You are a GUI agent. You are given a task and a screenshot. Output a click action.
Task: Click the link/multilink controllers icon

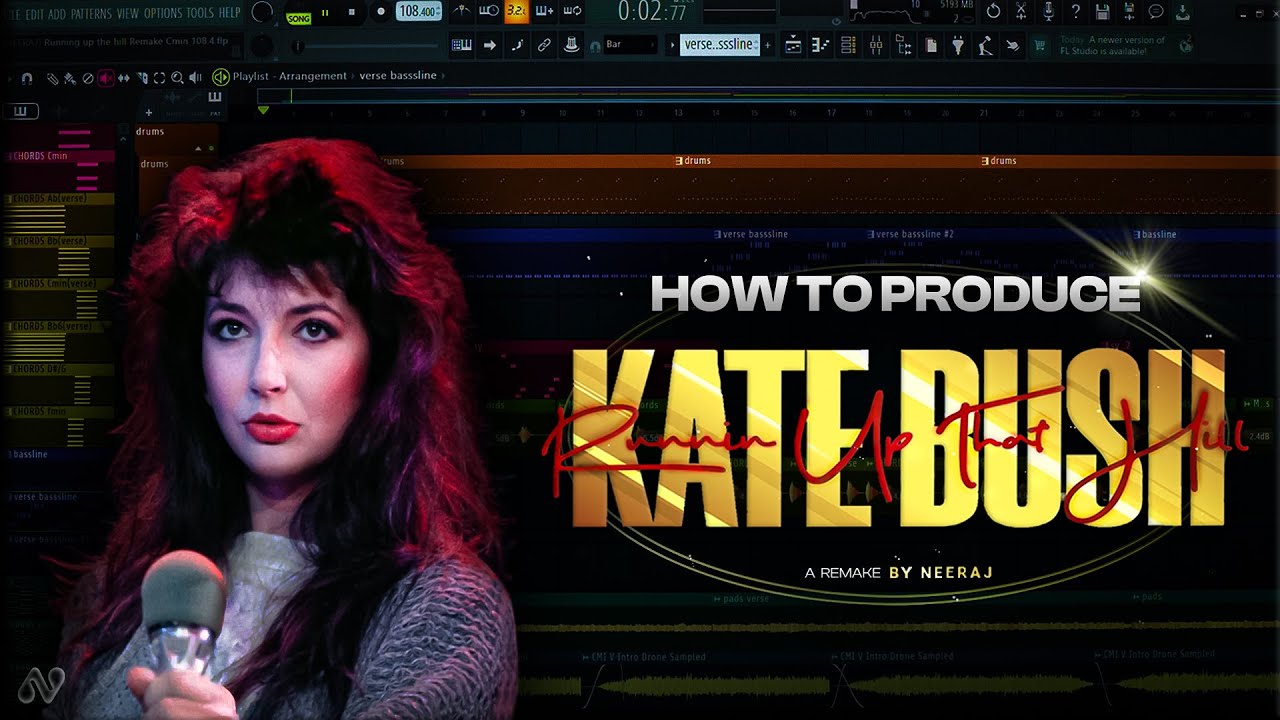click(x=544, y=45)
